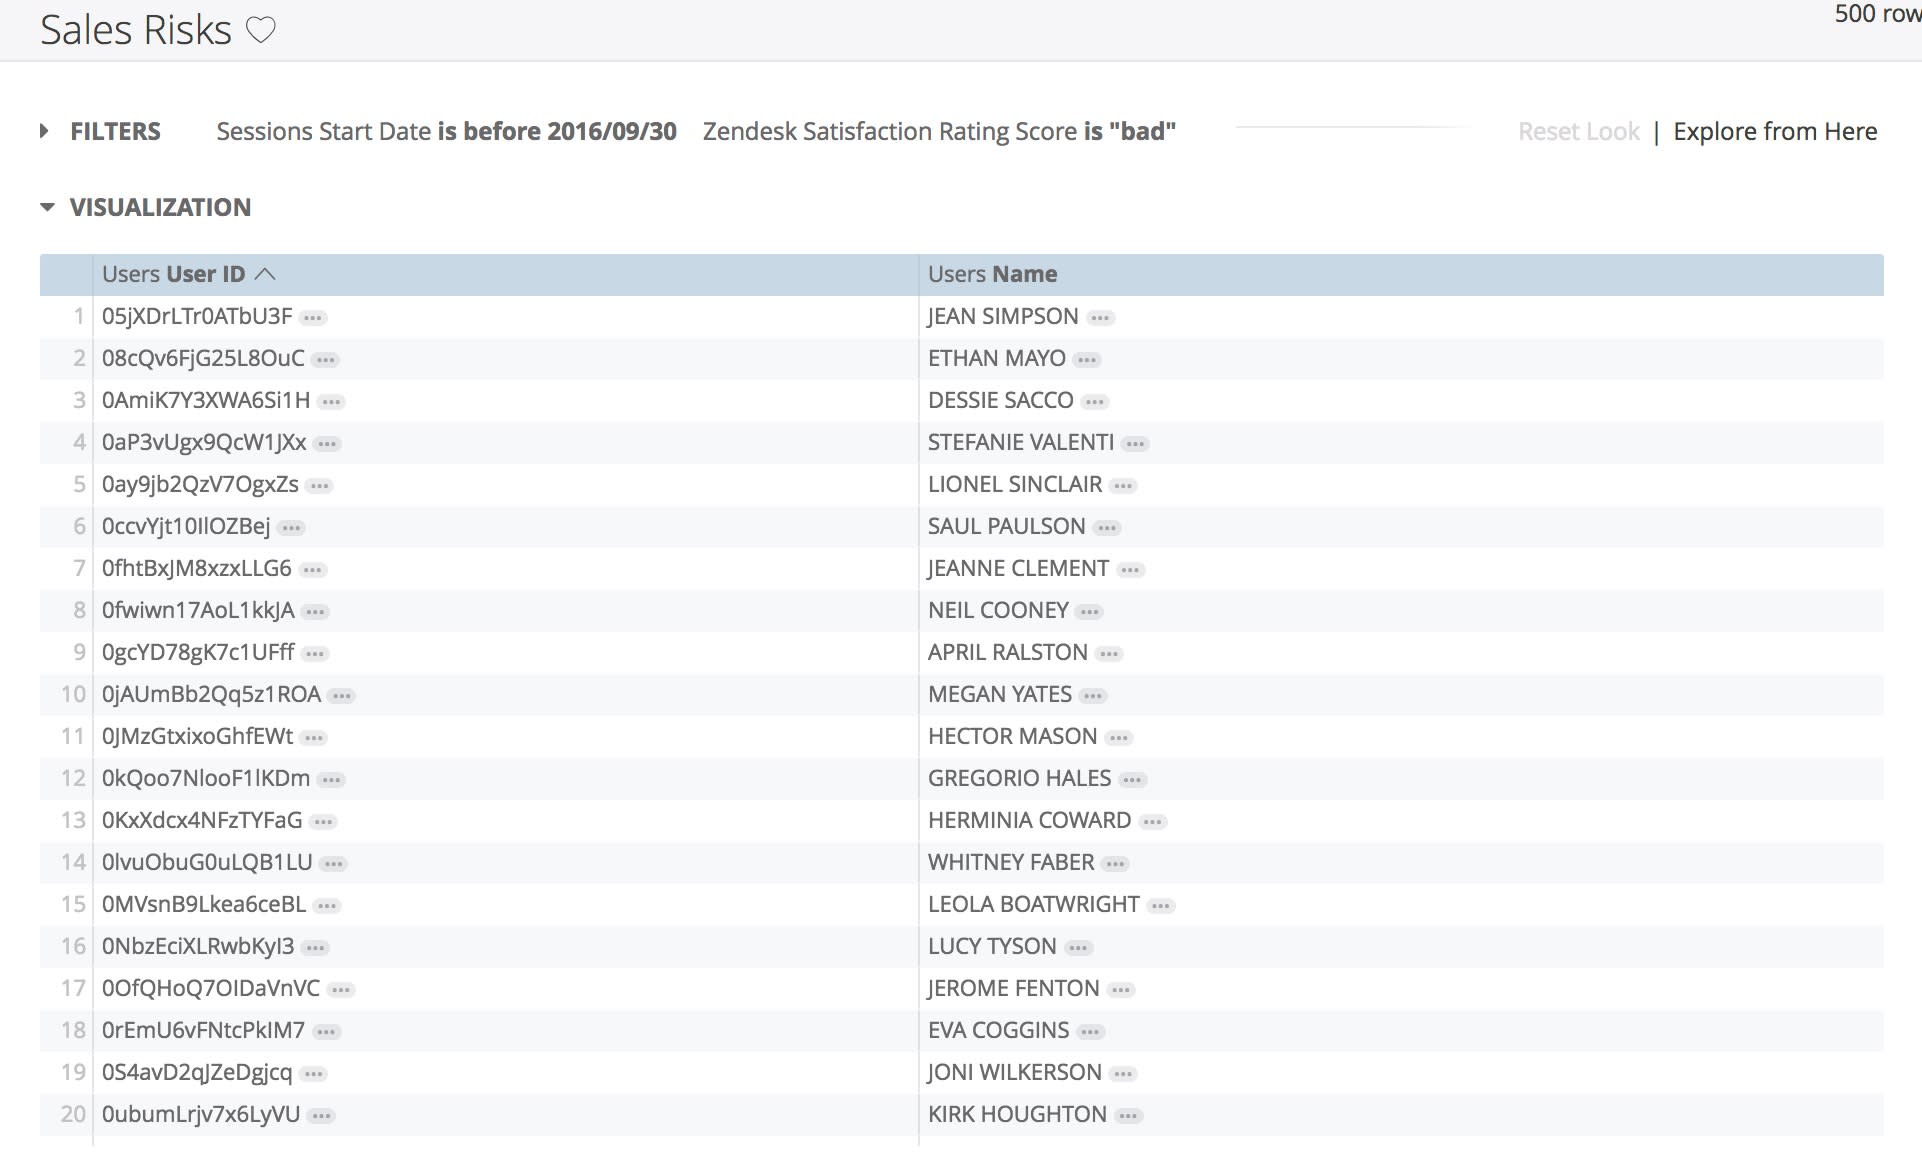Click the Users Name column header
Image resolution: width=1922 pixels, height=1152 pixels.
(x=992, y=274)
